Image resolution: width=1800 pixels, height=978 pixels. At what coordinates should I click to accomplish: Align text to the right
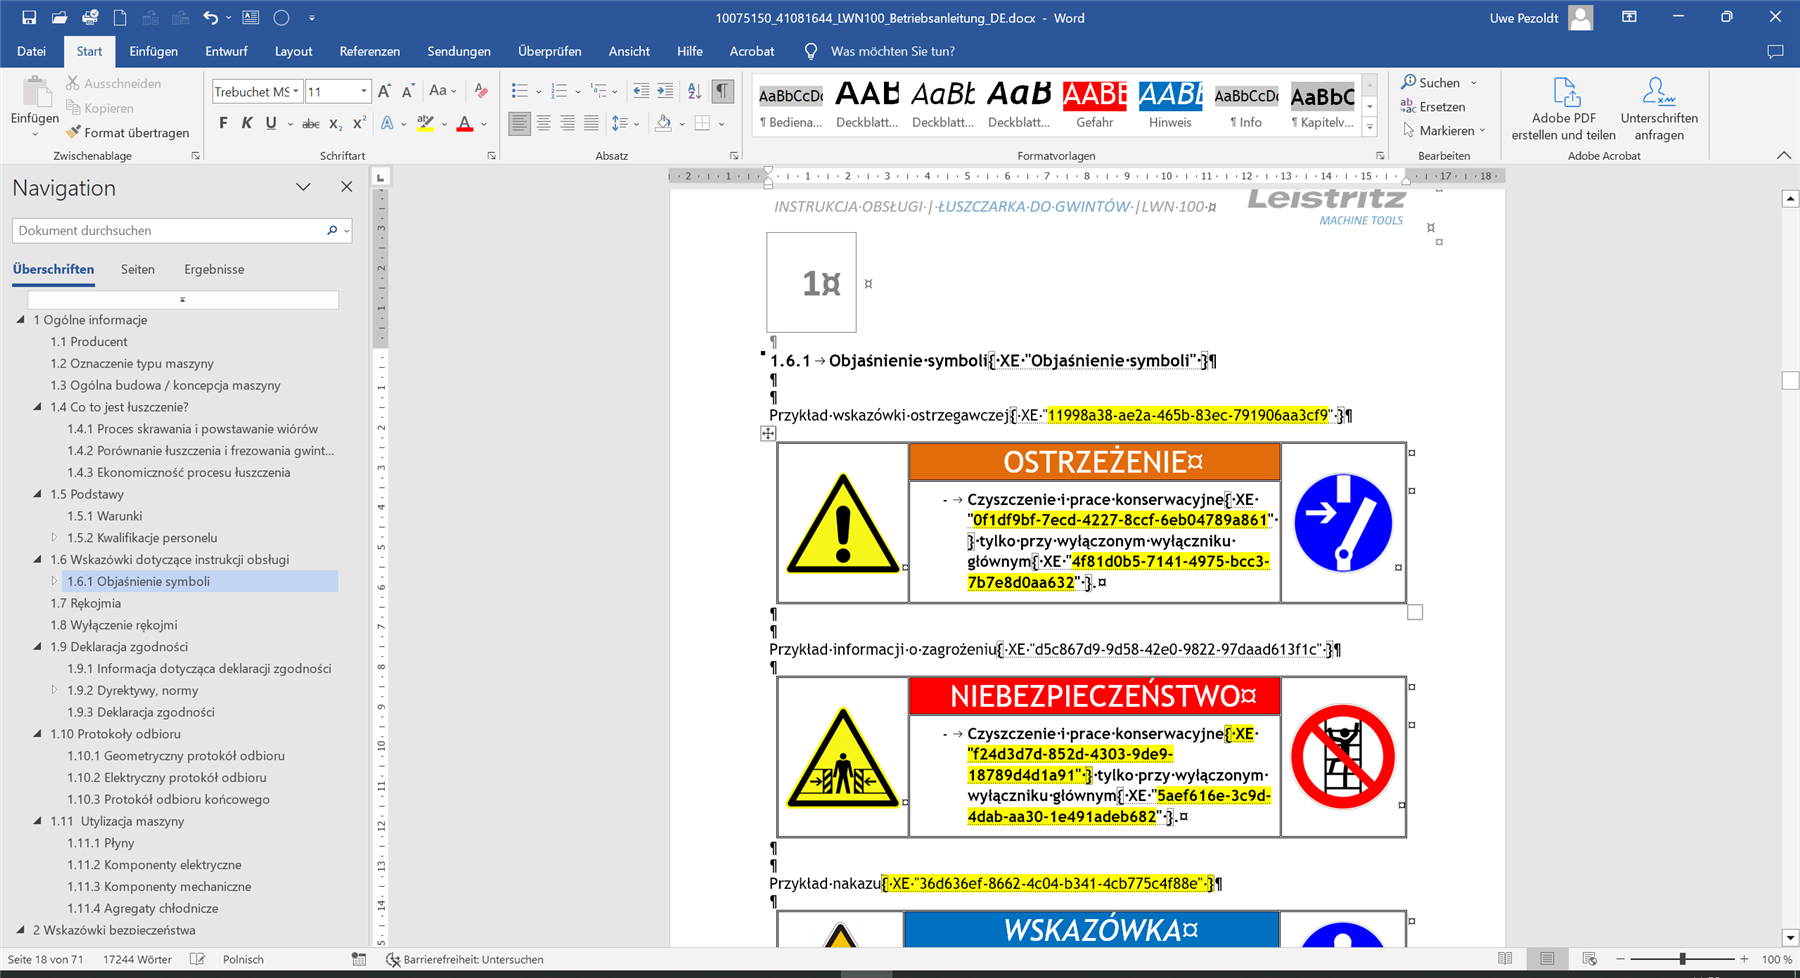click(x=567, y=123)
